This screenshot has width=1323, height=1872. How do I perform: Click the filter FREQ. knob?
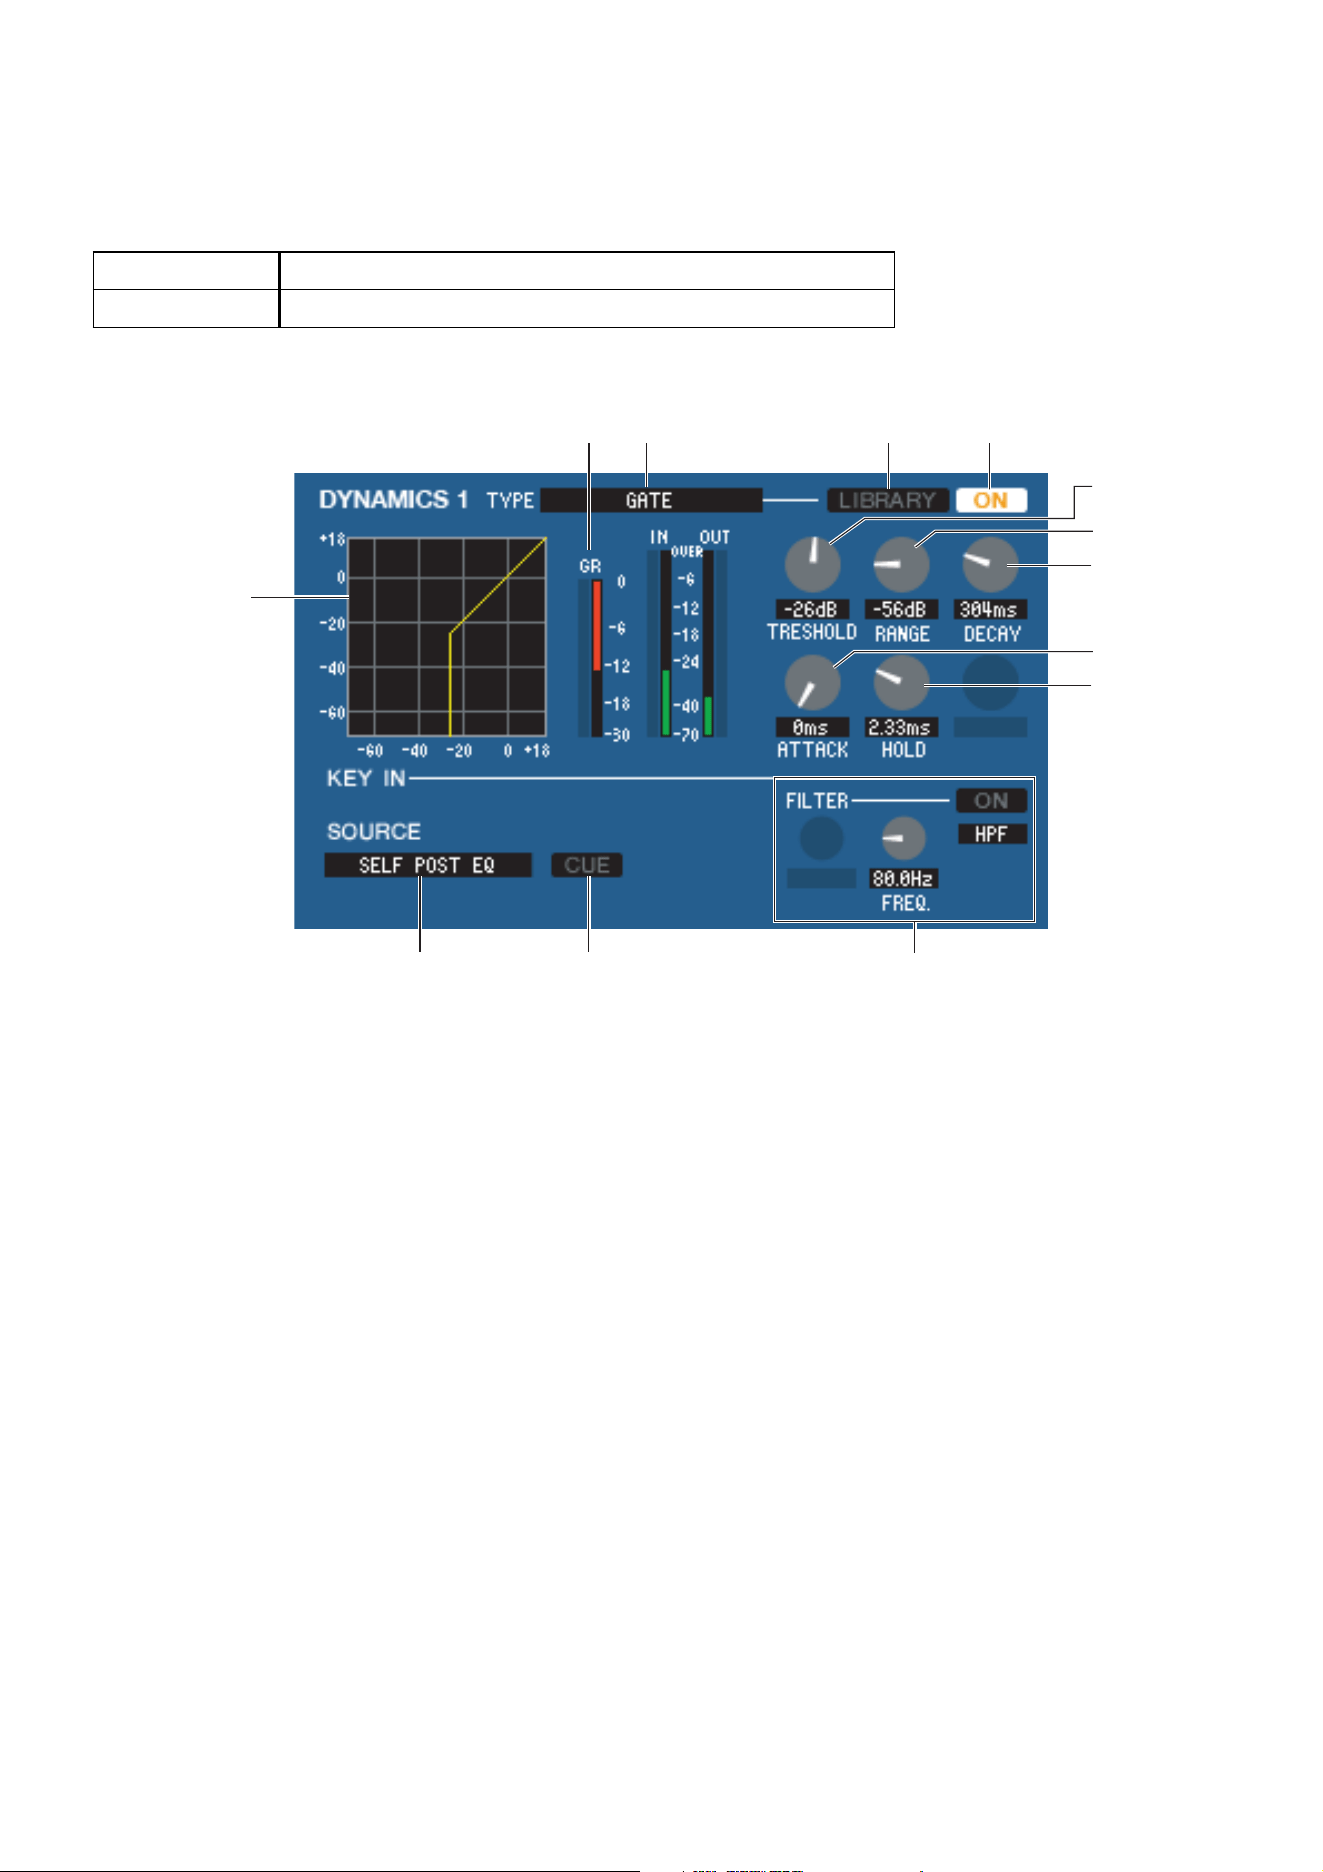click(902, 839)
